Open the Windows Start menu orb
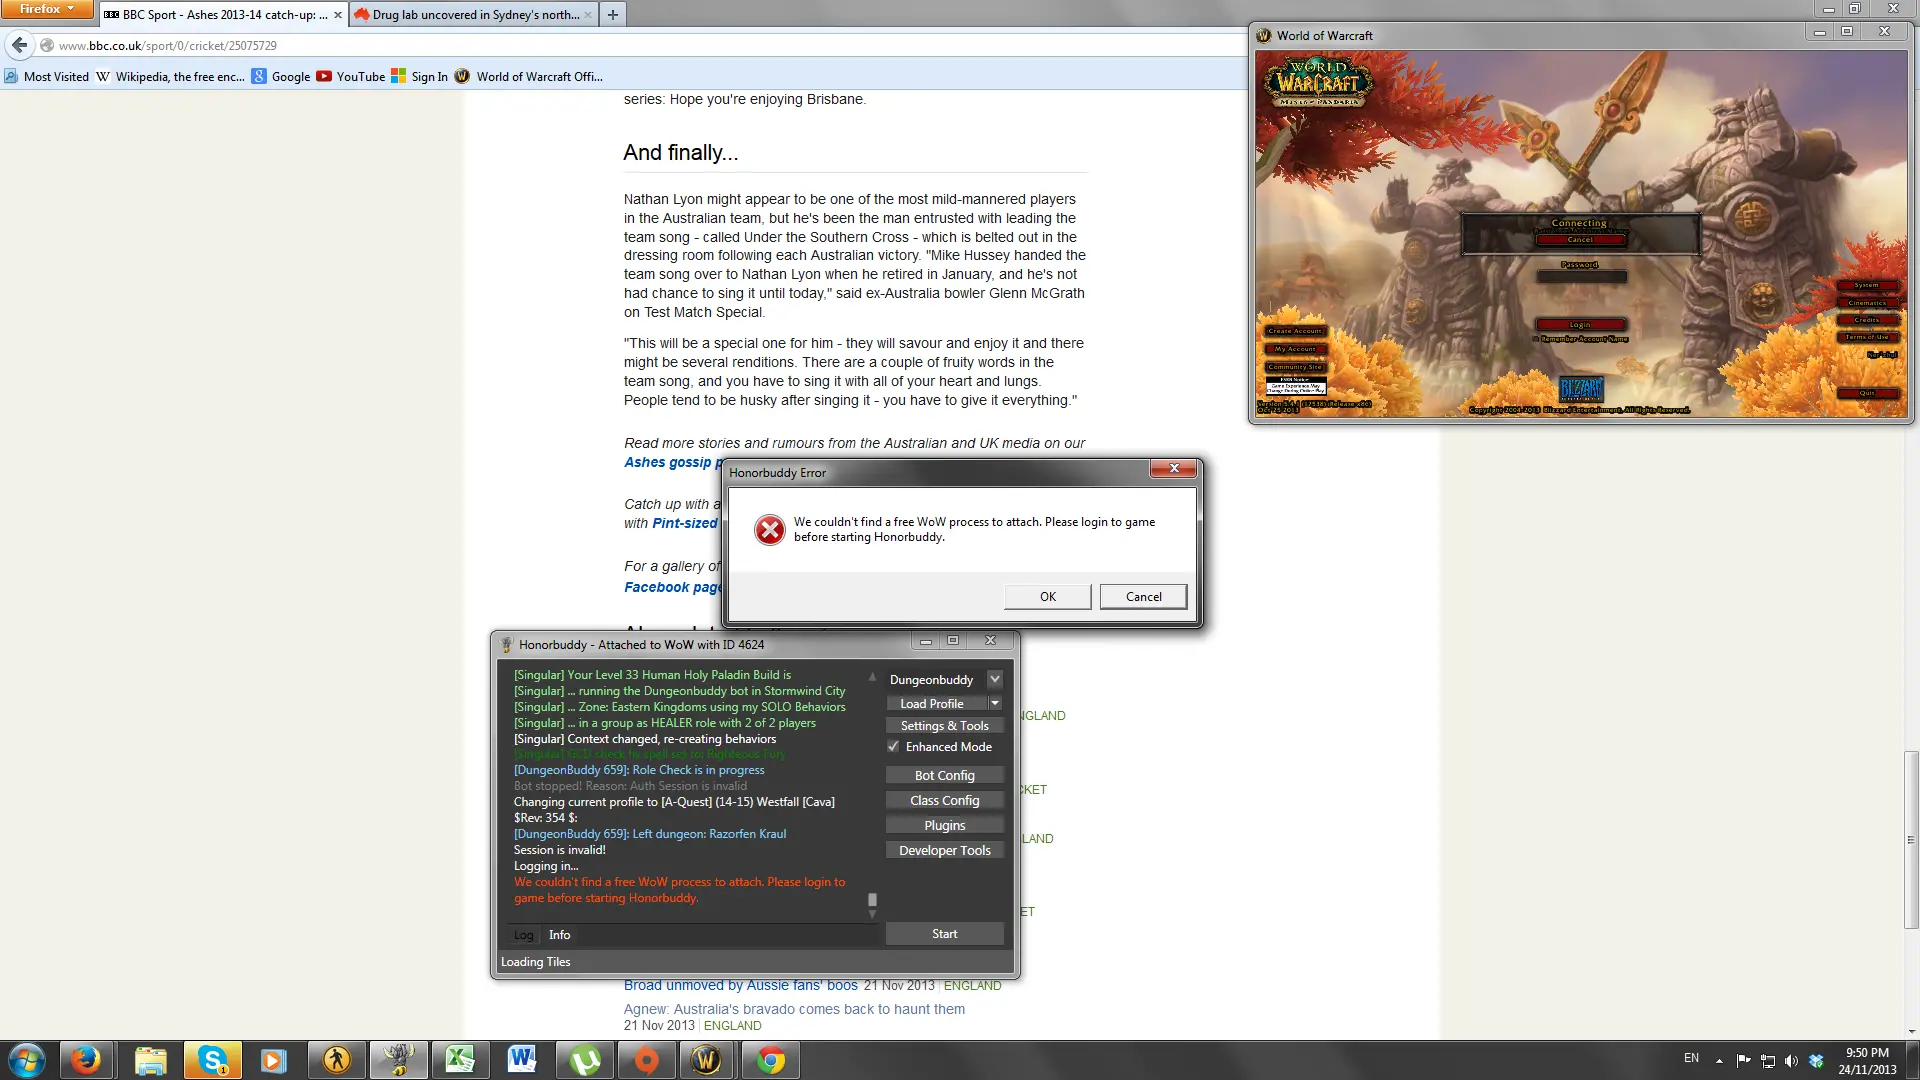The image size is (1920, 1080). pos(27,1060)
